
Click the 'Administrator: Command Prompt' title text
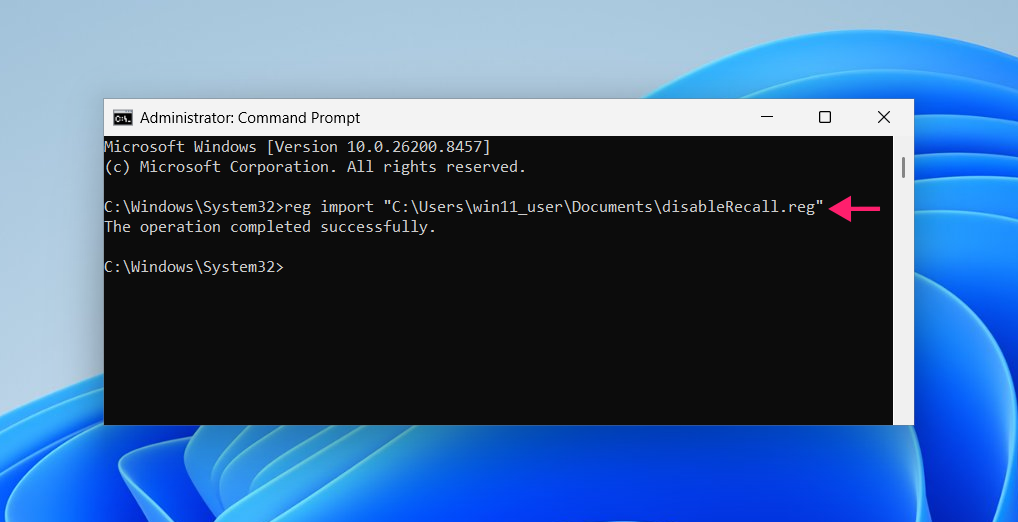(250, 118)
